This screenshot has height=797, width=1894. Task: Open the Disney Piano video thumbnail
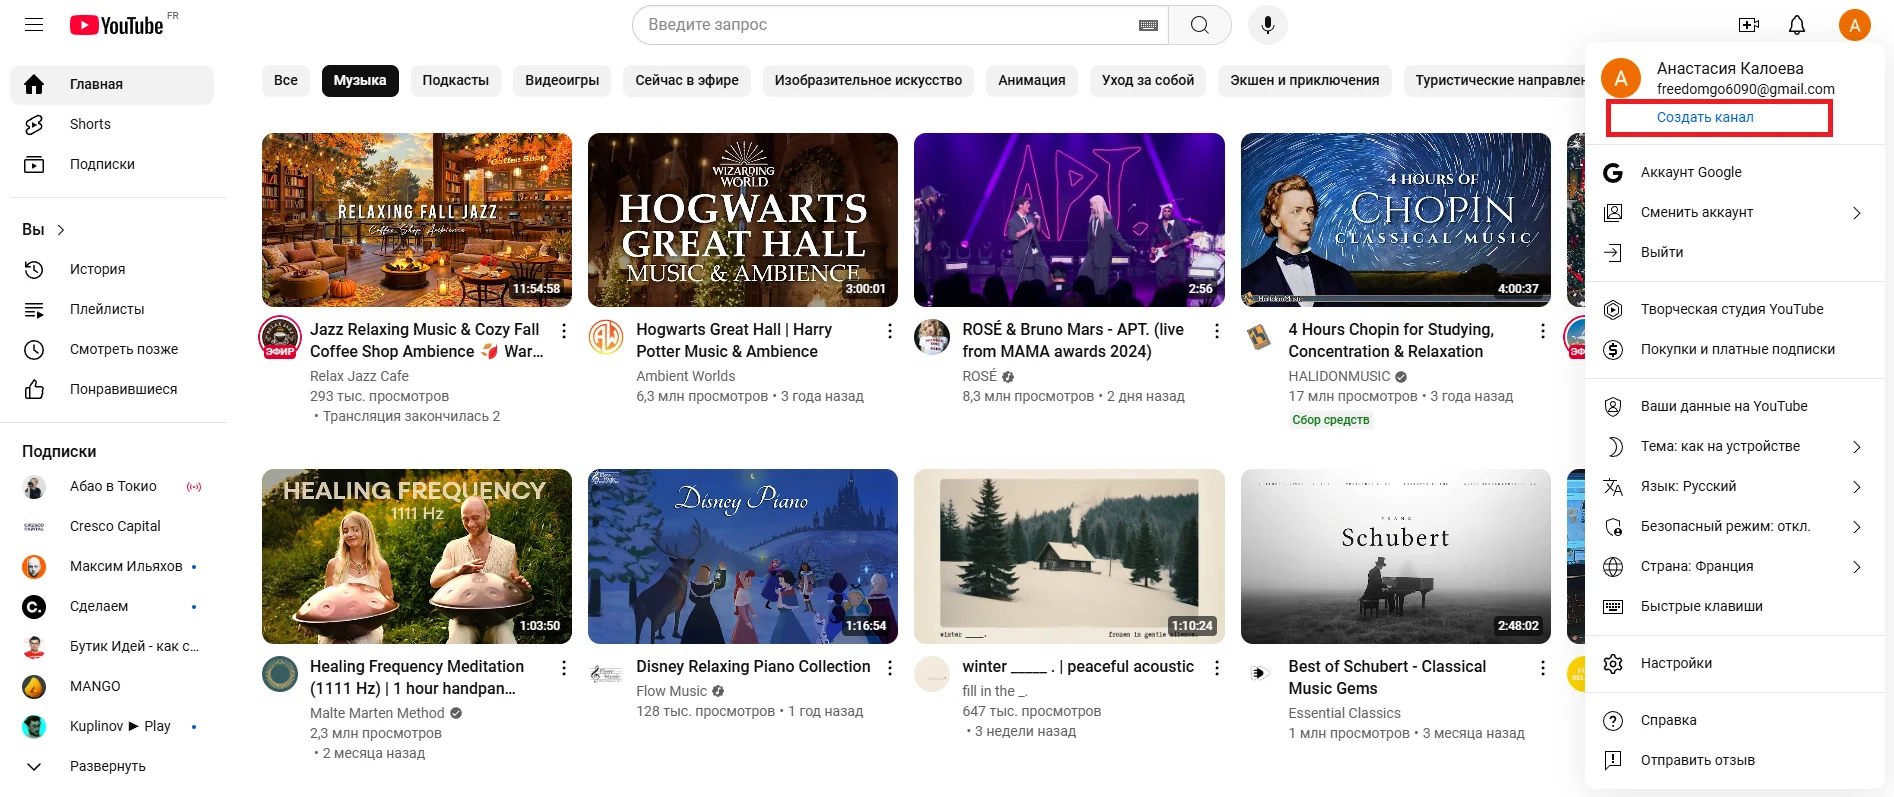tap(742, 556)
